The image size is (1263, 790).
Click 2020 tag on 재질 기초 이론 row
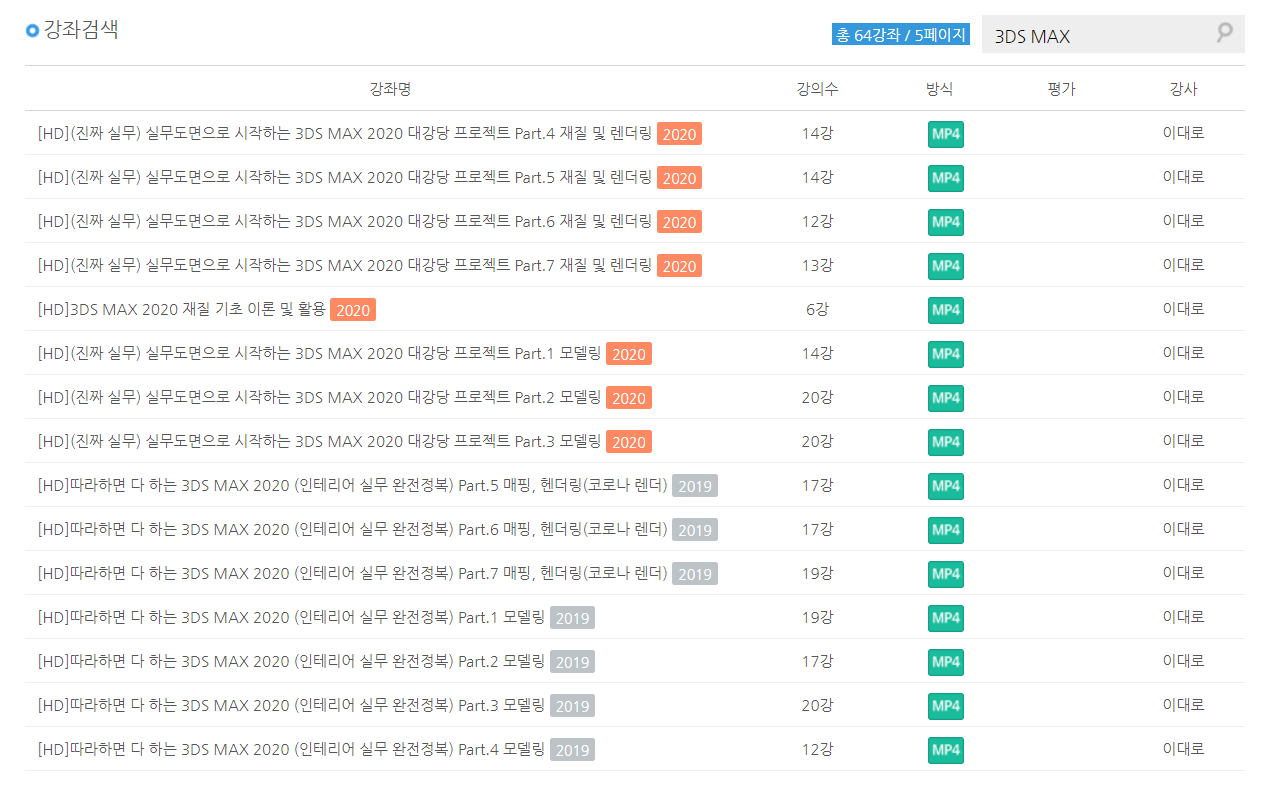tap(353, 310)
